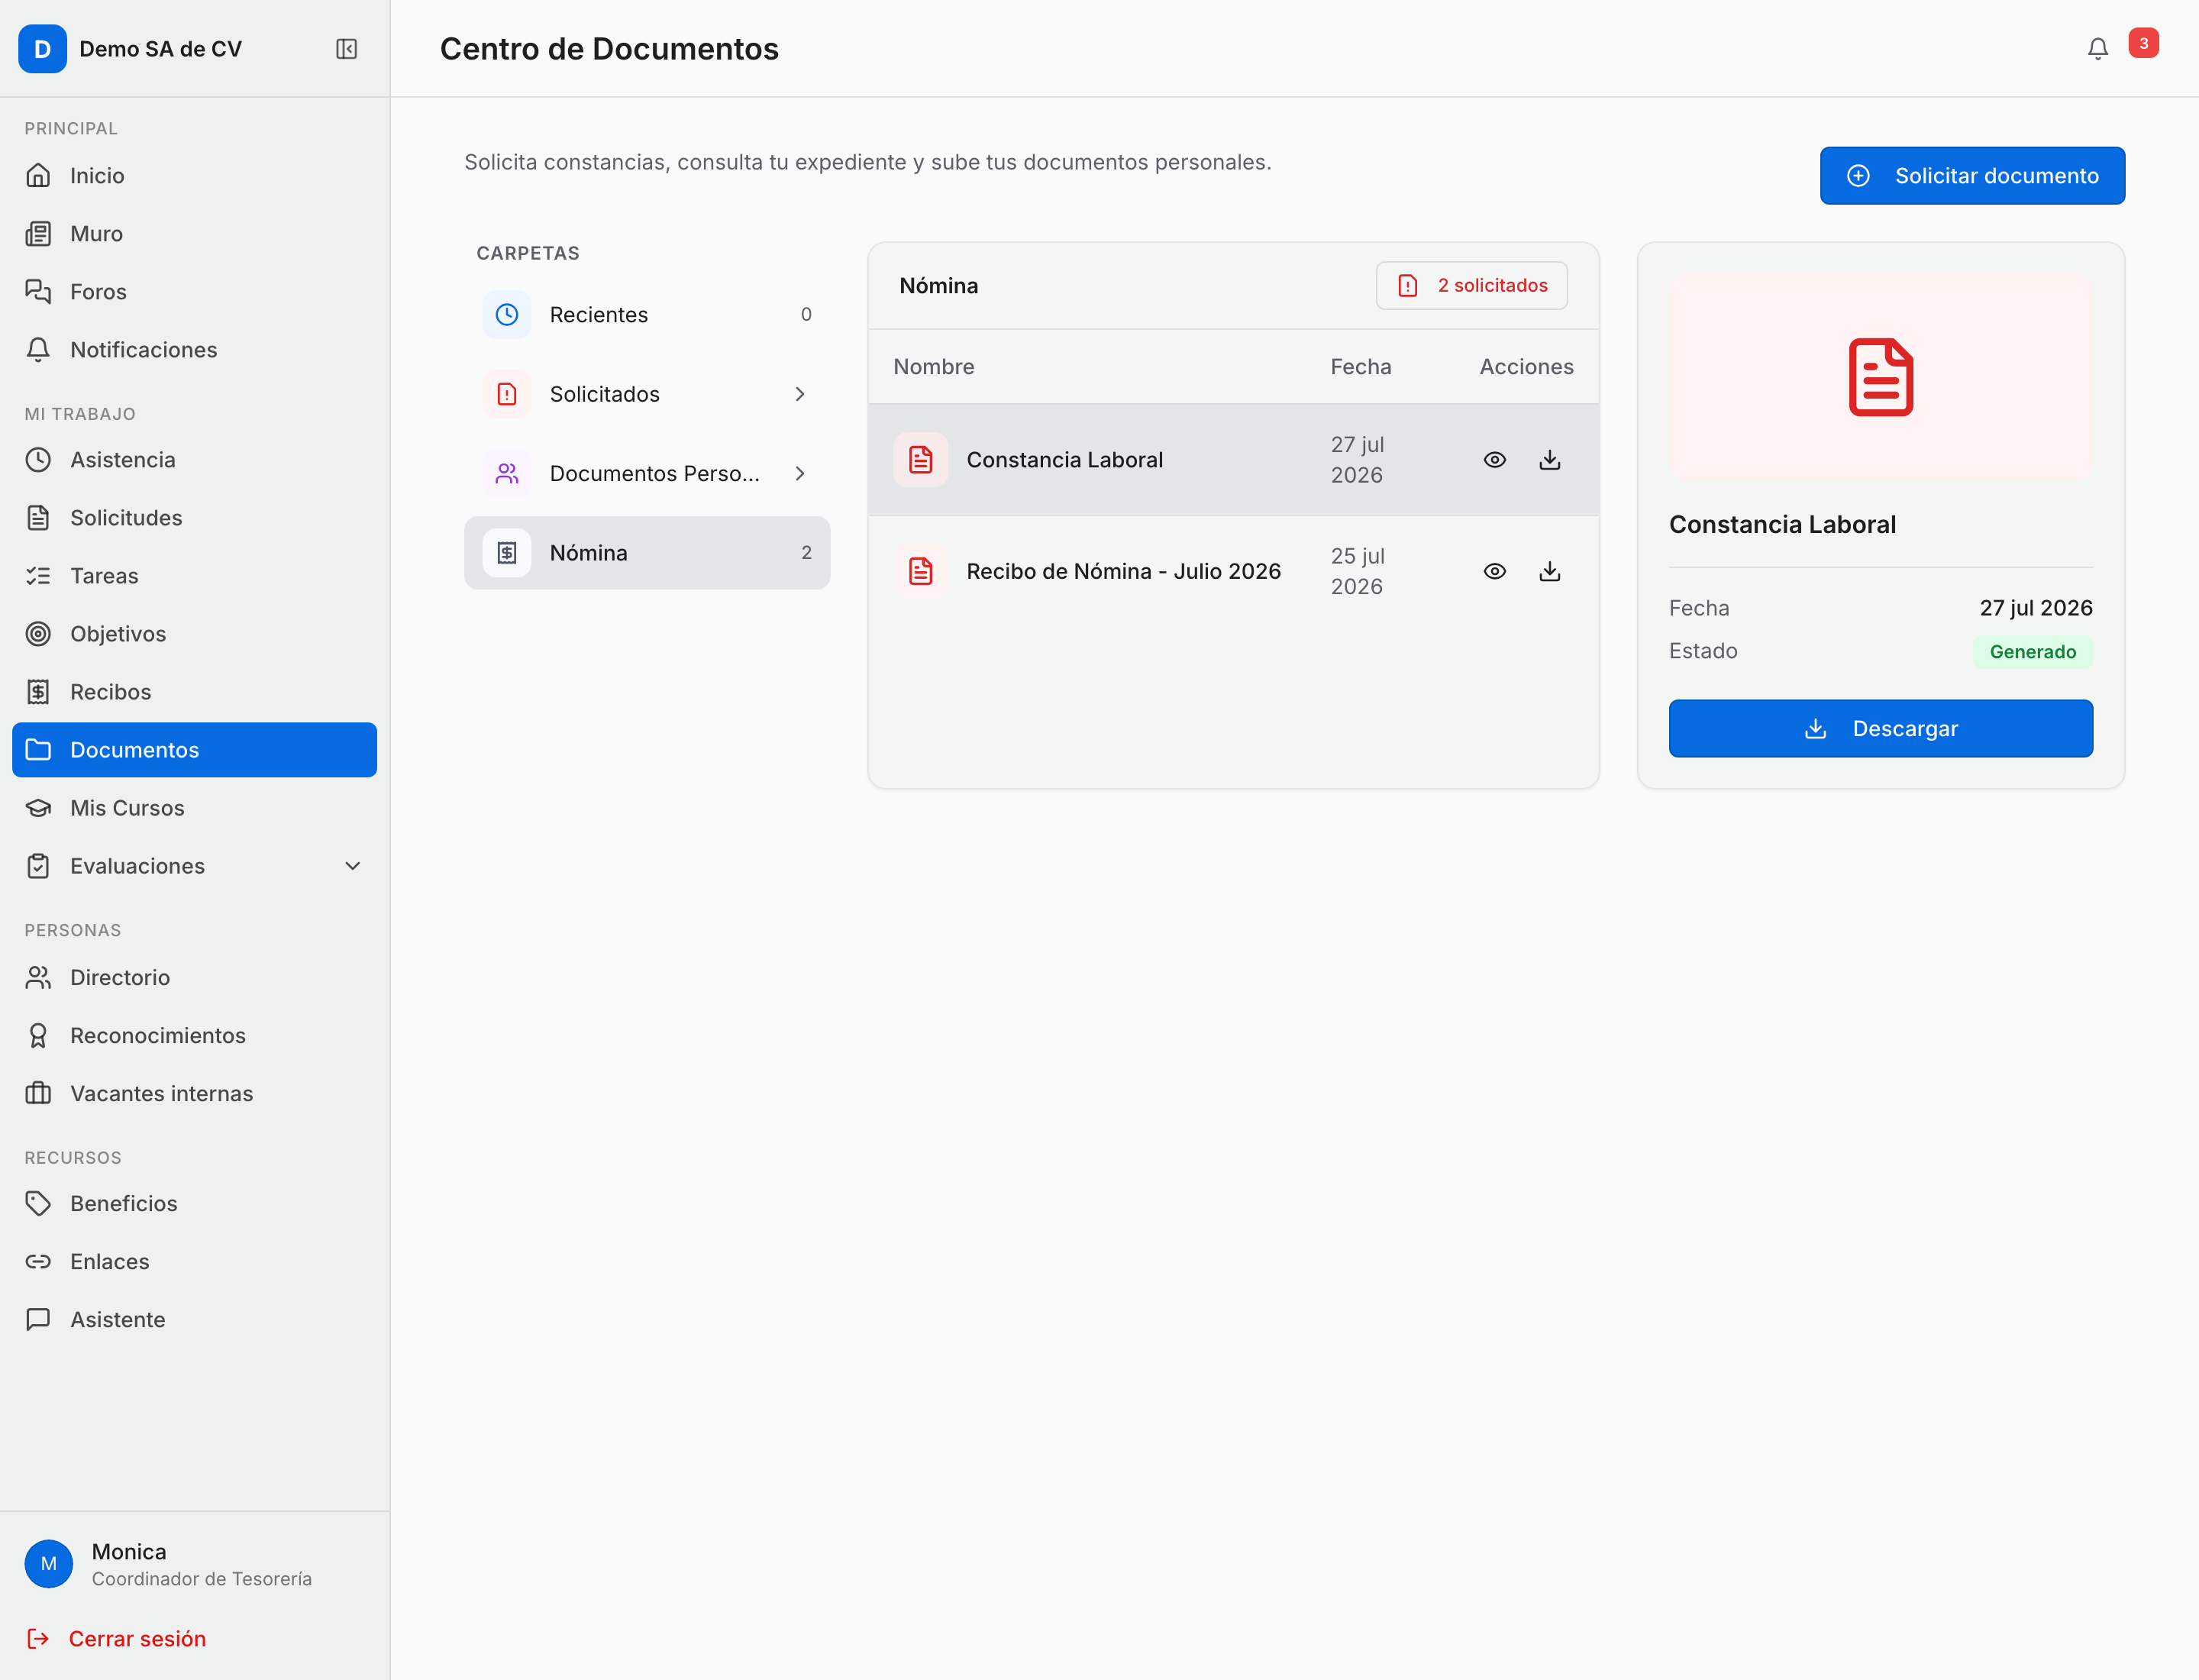Click the Demo SA de CV logo
The image size is (2199, 1680).
tap(42, 49)
